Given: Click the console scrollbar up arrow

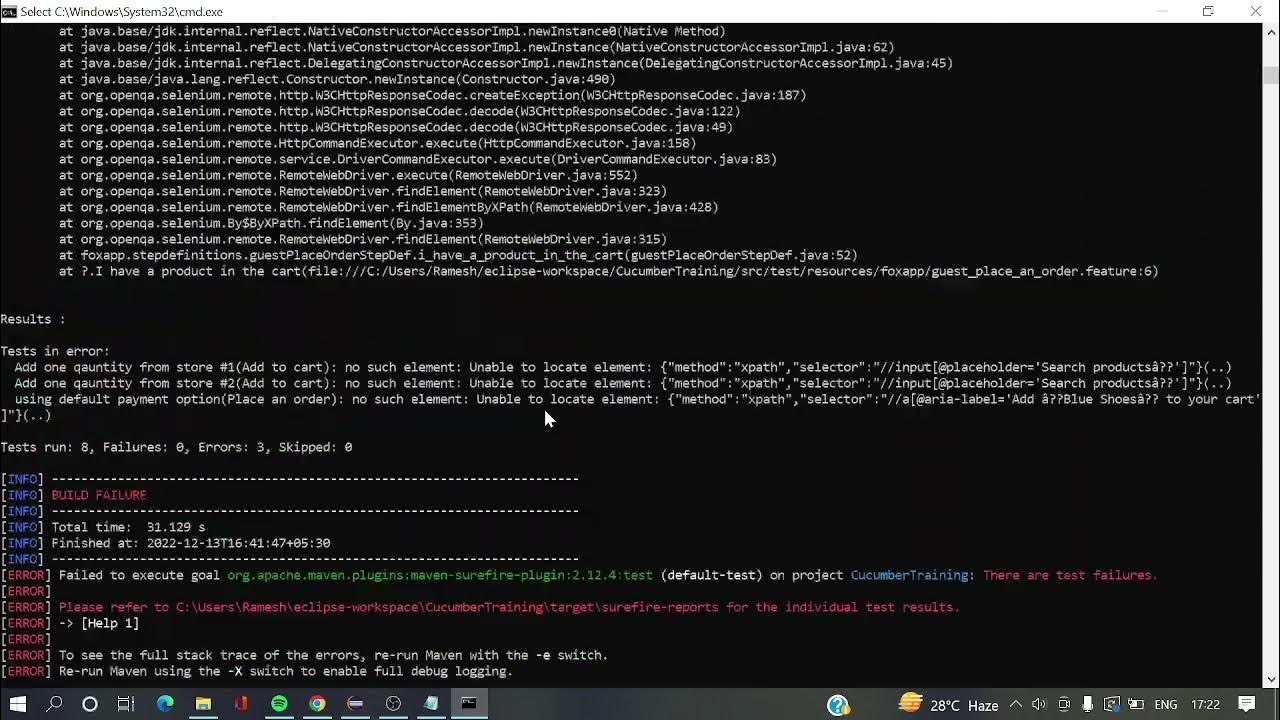Looking at the screenshot, I should pos(1270,31).
